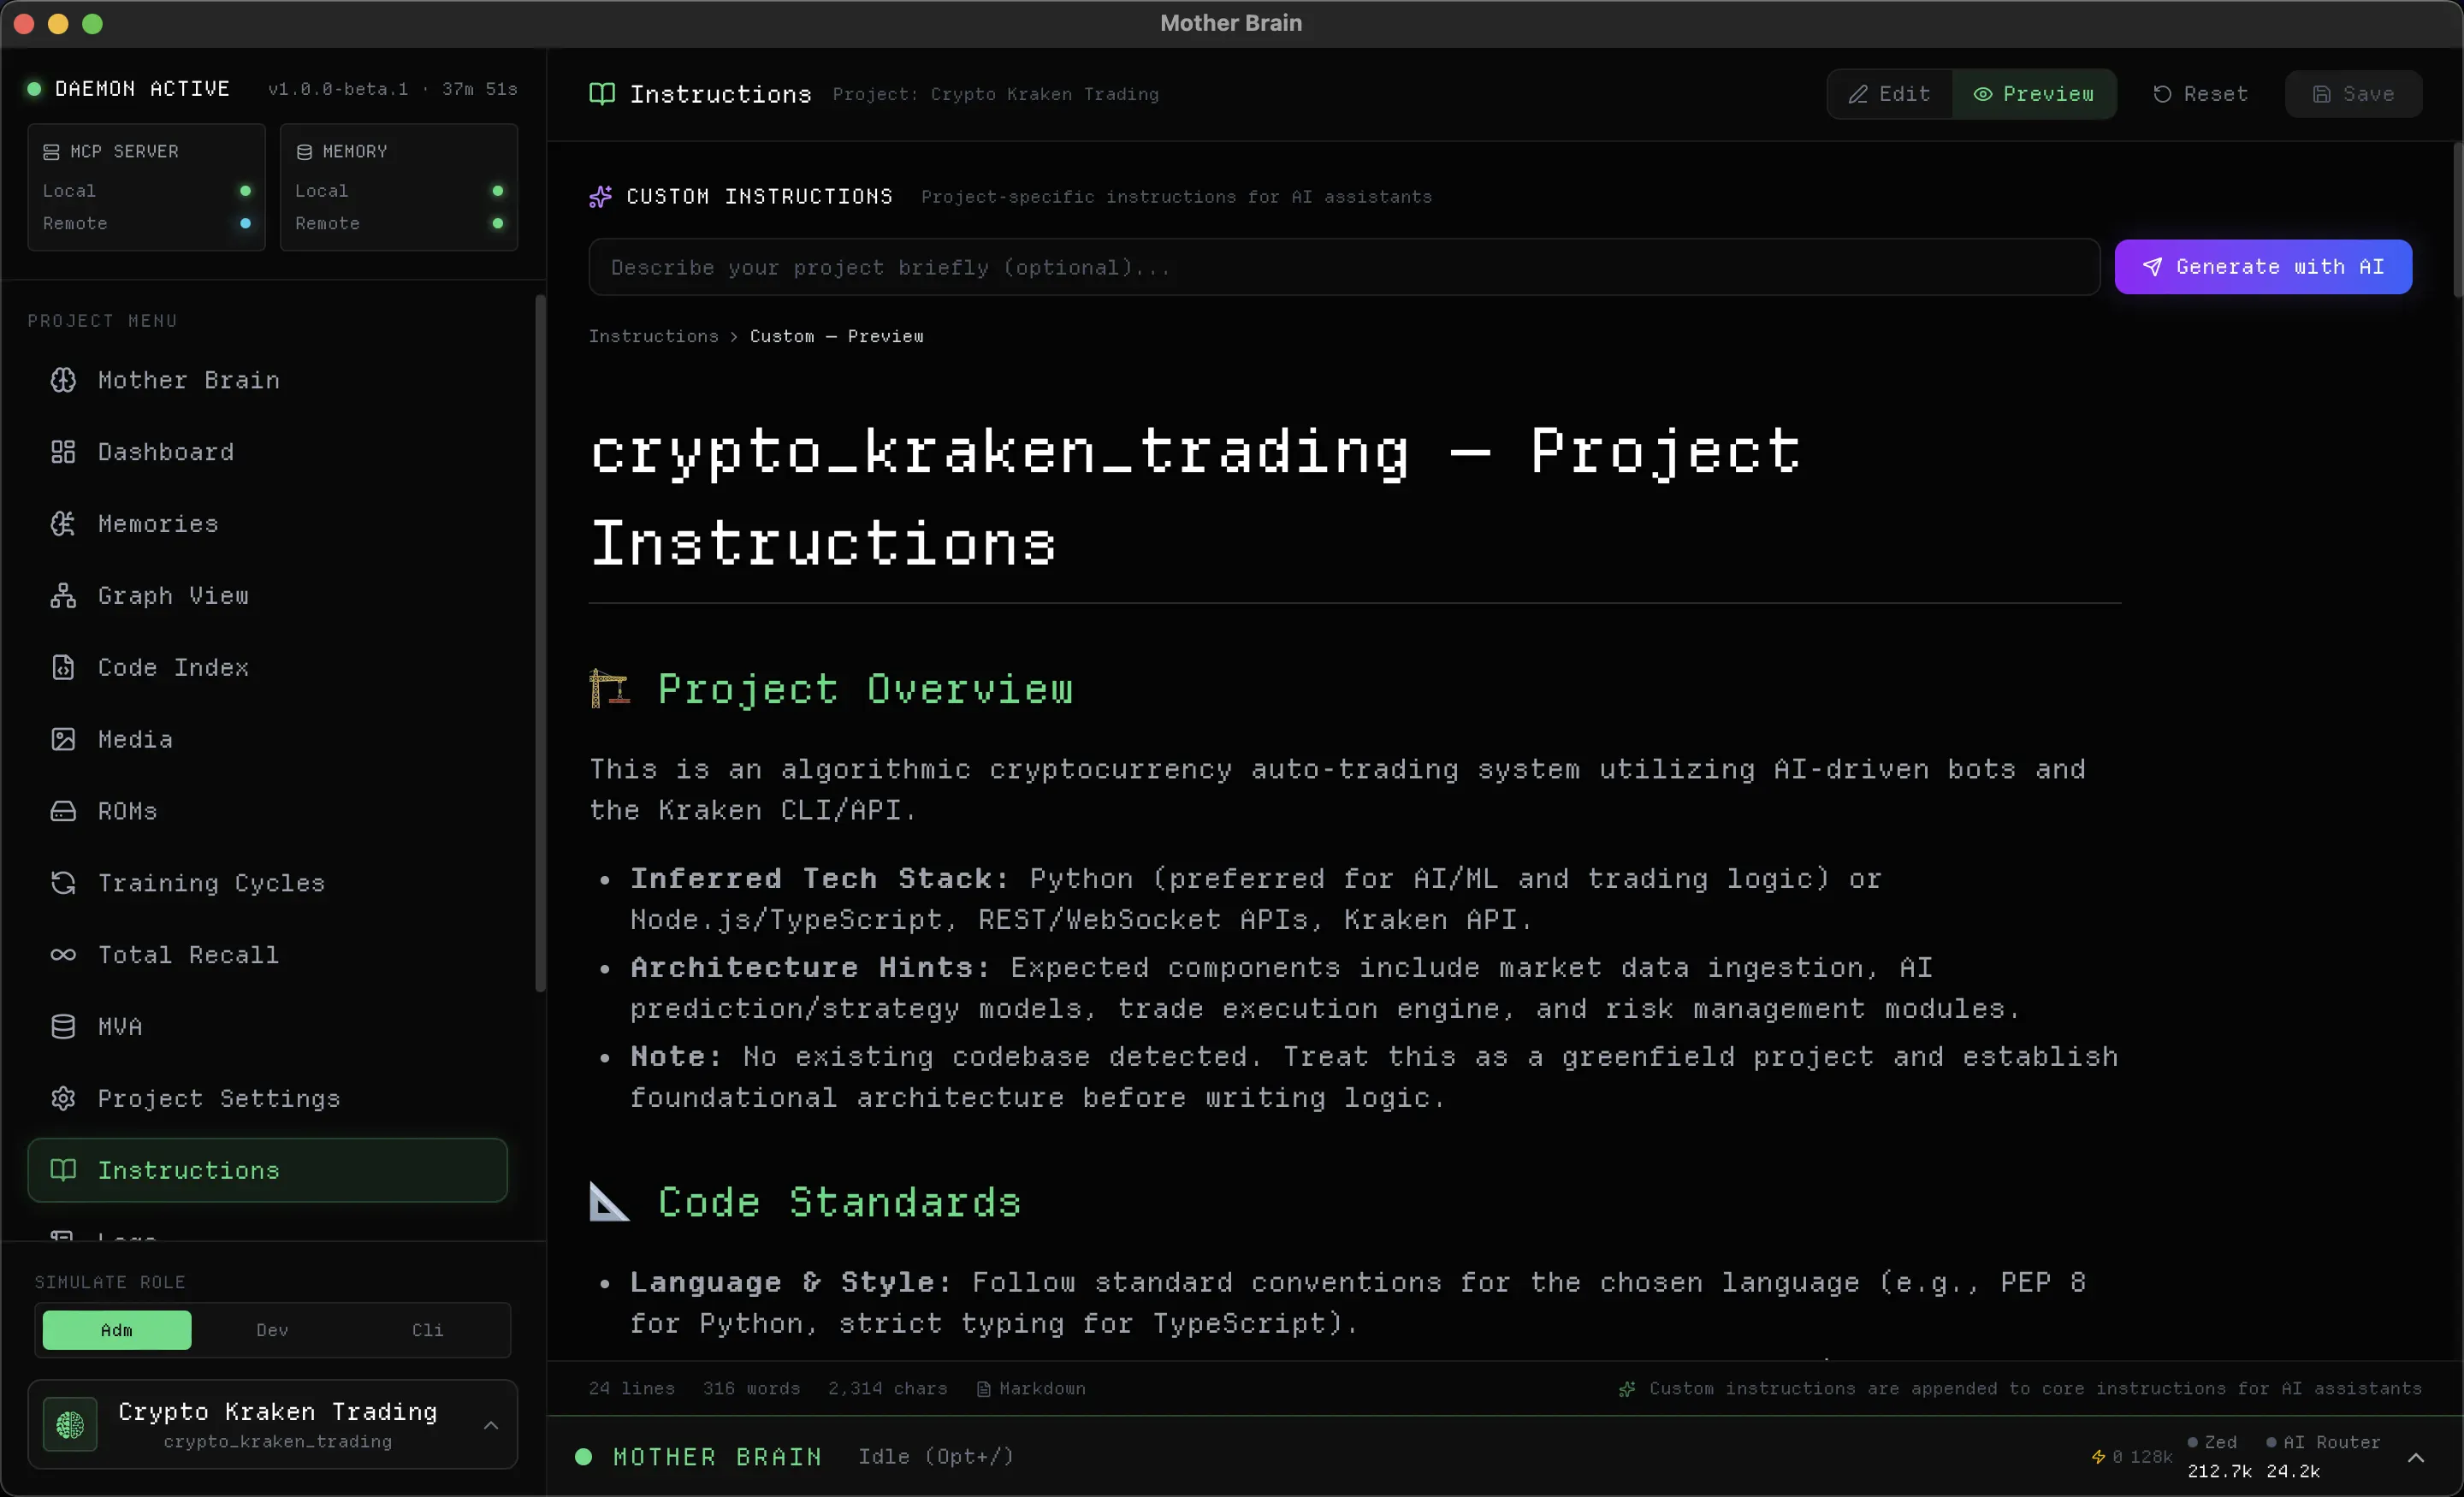Open Project Settings page
The height and width of the screenshot is (1497, 2464).
pyautogui.click(x=268, y=1098)
